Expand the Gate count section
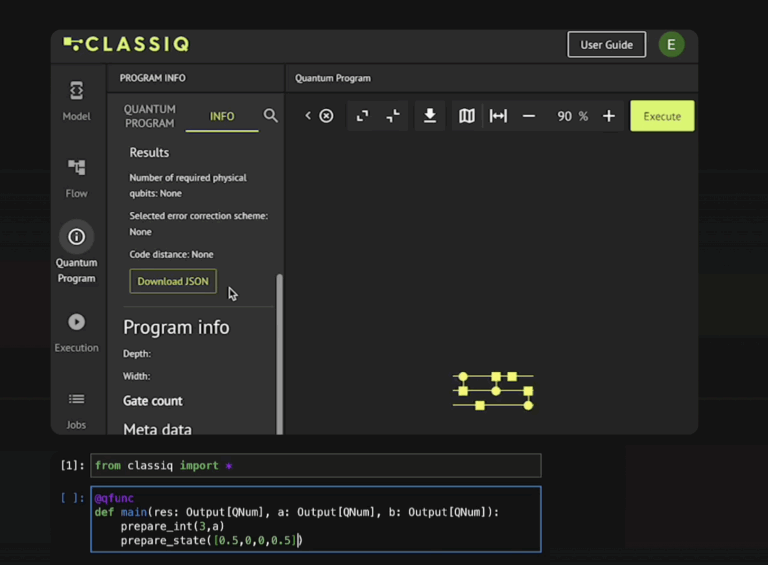768x565 pixels. click(x=153, y=400)
